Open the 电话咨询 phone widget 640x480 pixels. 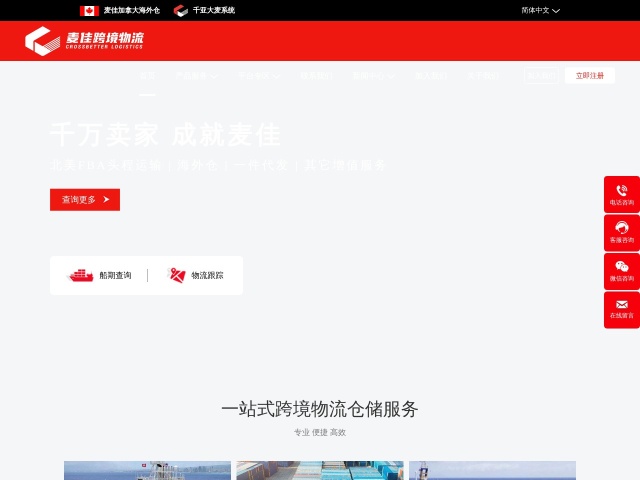tap(622, 194)
